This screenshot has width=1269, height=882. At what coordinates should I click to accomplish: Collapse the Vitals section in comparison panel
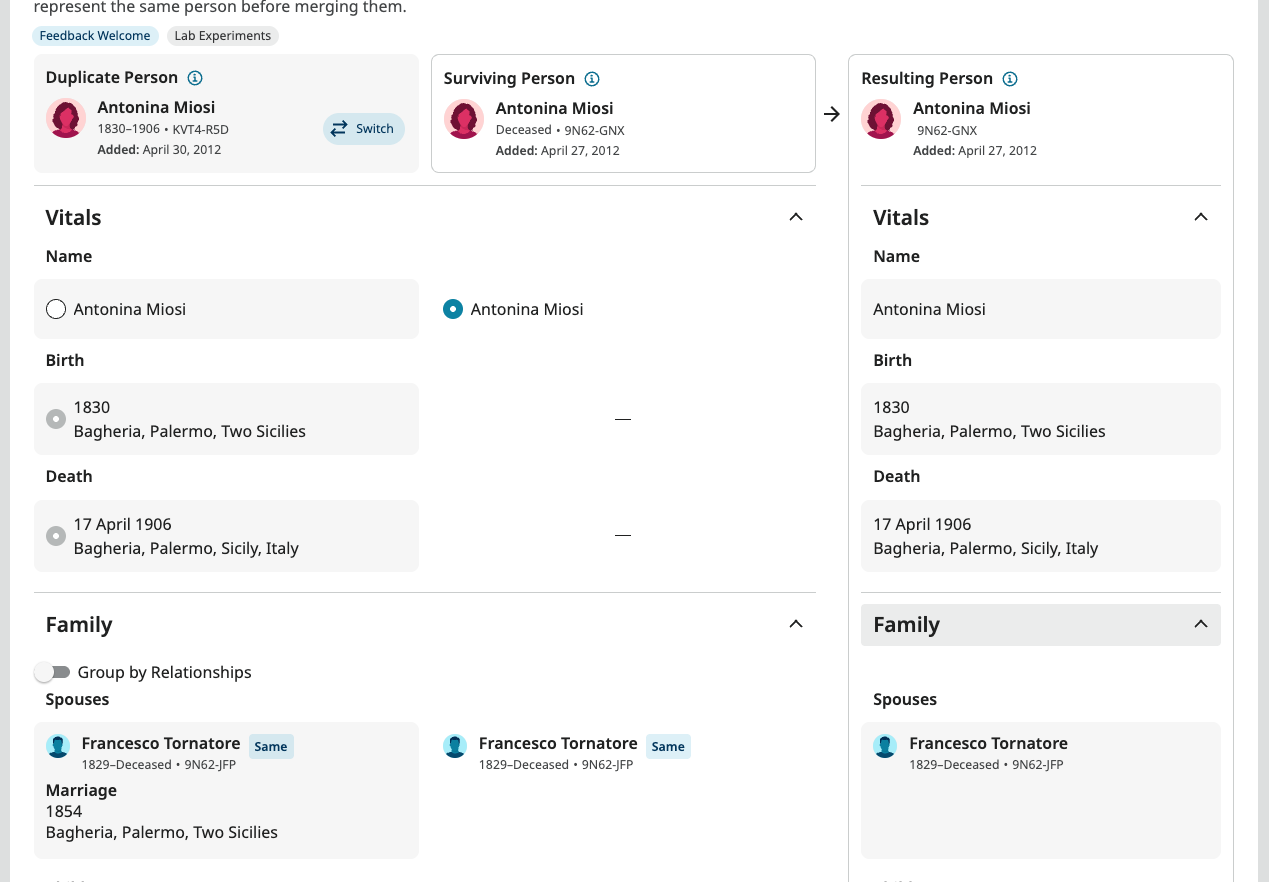tap(796, 217)
